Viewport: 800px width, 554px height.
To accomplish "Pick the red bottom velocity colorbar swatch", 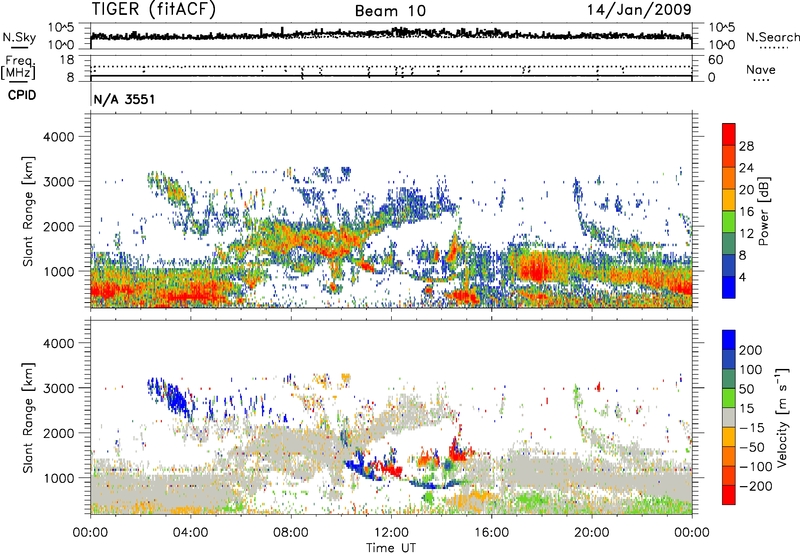I will point(729,495).
